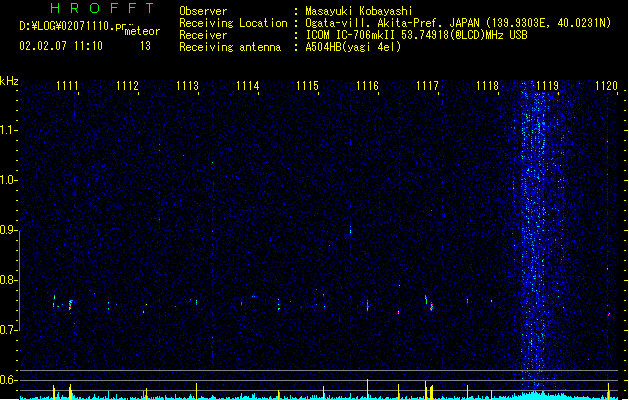Click the Ogata-vill. Akita-Pref. JAPAN location text
629x400 pixels.
[458, 23]
